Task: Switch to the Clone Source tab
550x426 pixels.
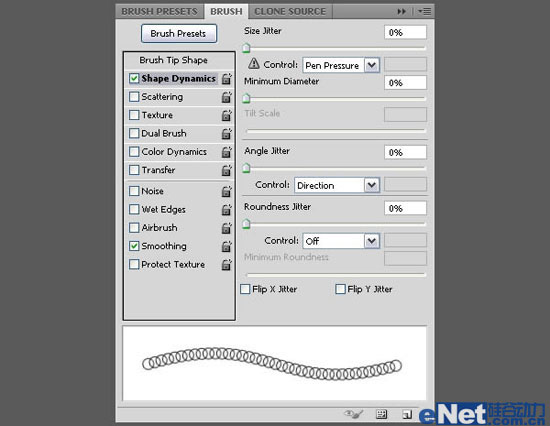Action: (x=290, y=12)
